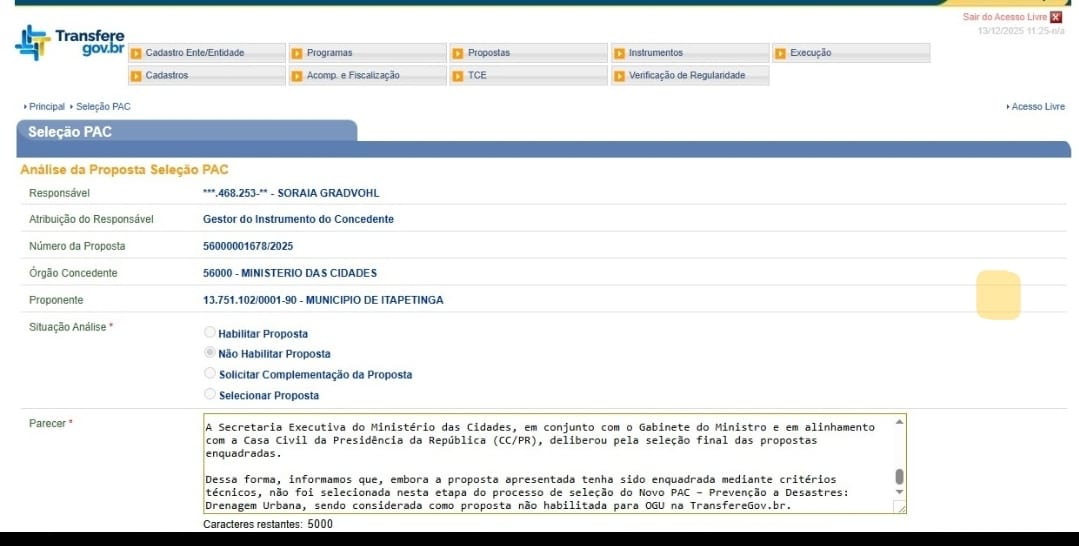Click the Seleção PAC tab header
This screenshot has height=546, width=1079.
click(70, 132)
